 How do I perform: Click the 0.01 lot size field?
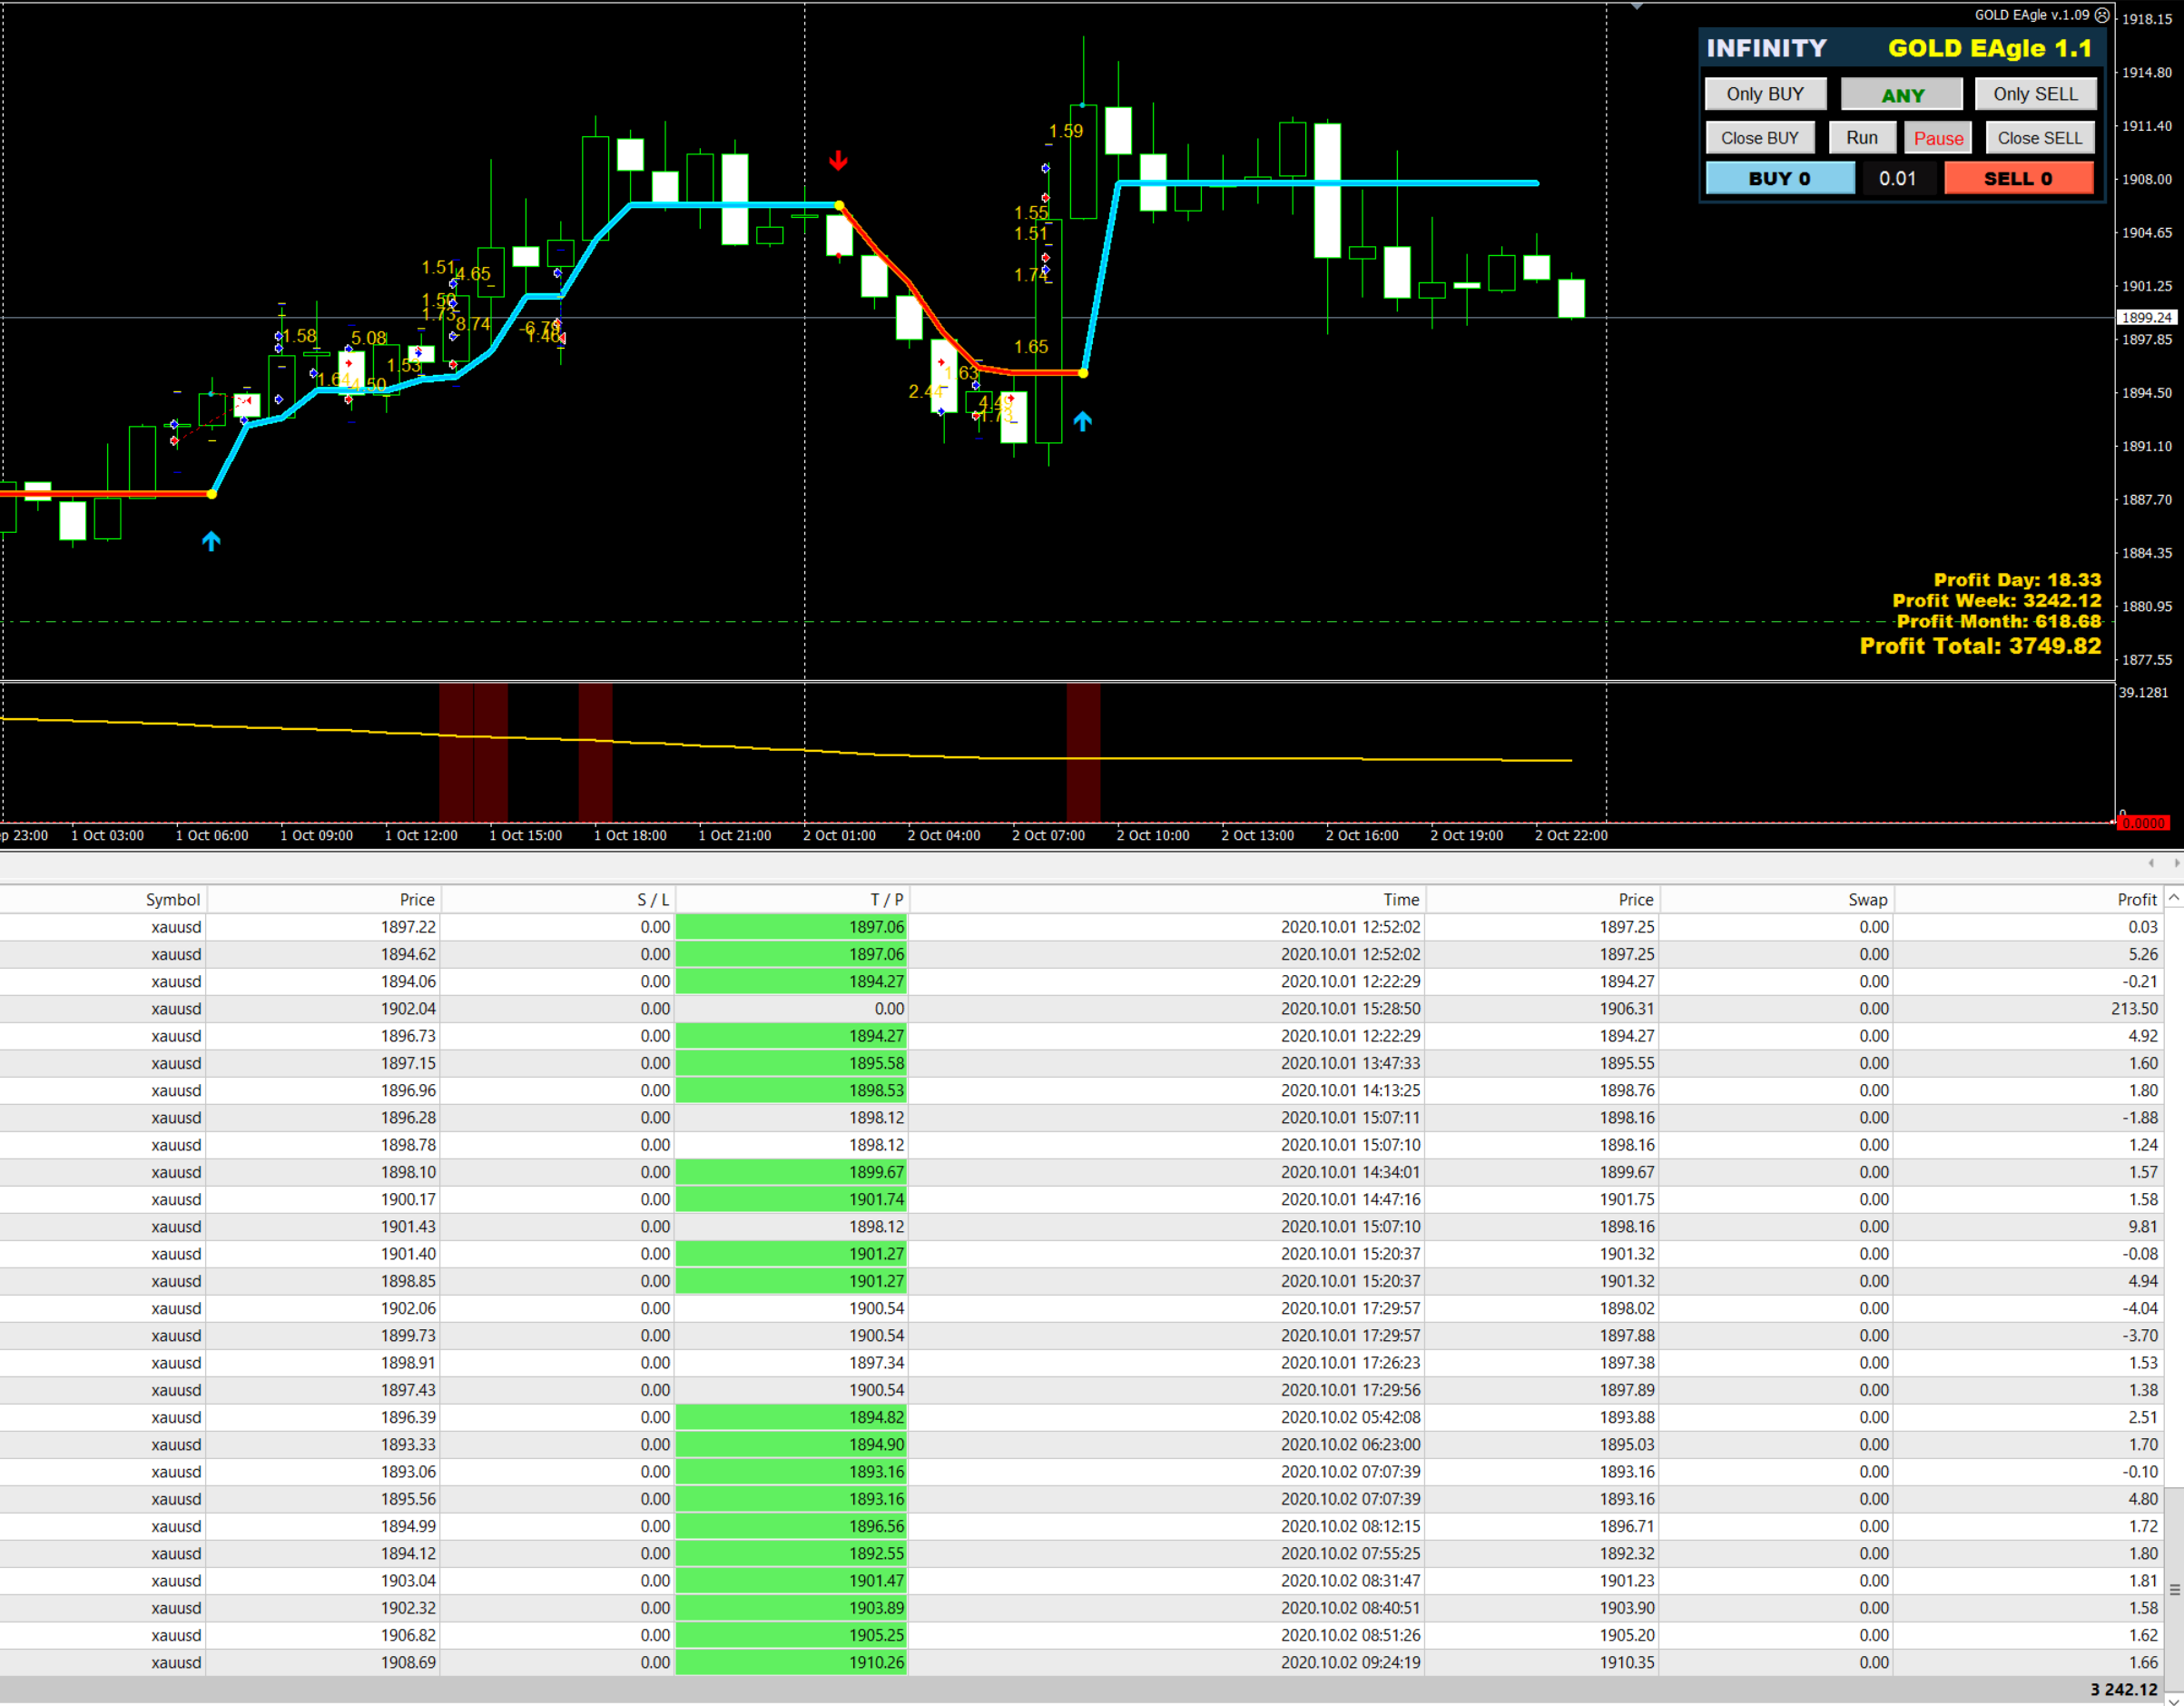pyautogui.click(x=1897, y=178)
